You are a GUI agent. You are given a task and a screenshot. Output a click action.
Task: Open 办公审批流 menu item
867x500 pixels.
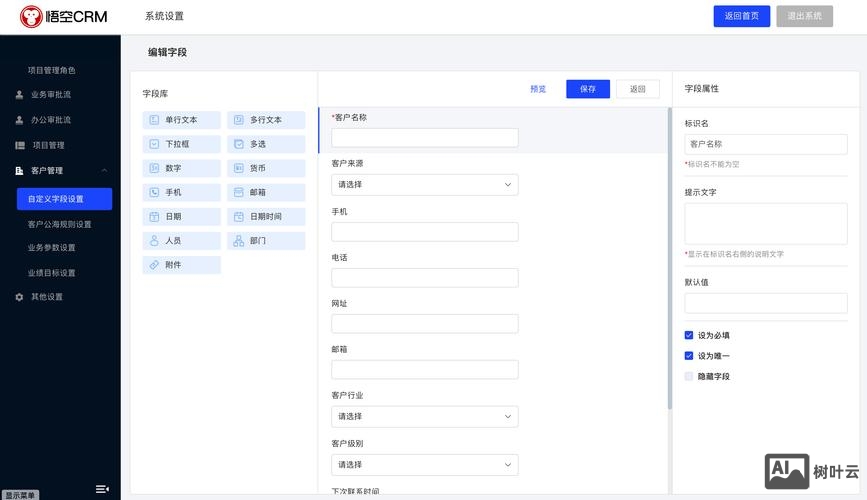[51, 120]
